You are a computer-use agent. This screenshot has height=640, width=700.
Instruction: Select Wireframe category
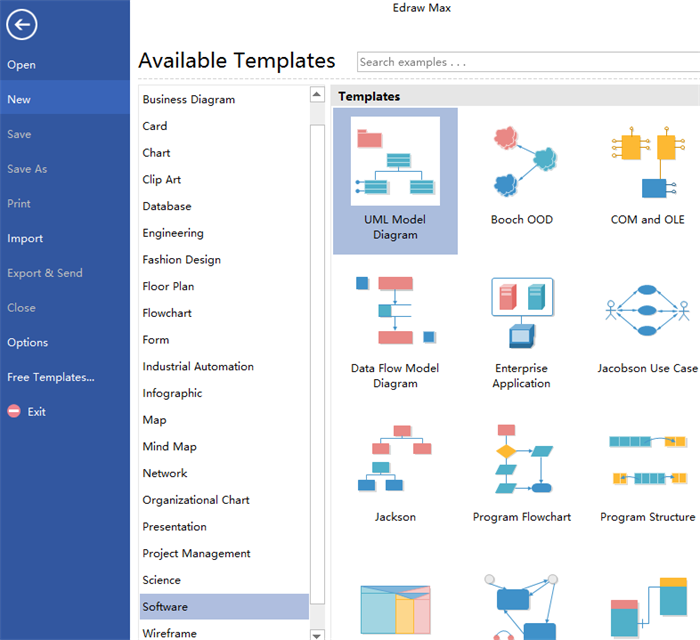pos(170,633)
